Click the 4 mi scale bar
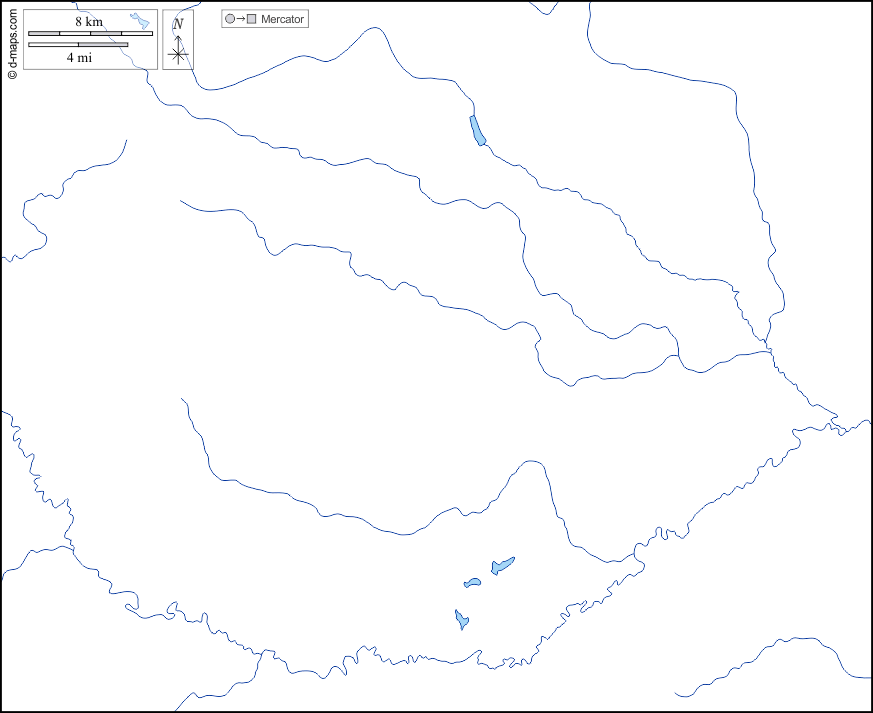873x713 pixels. (78, 45)
